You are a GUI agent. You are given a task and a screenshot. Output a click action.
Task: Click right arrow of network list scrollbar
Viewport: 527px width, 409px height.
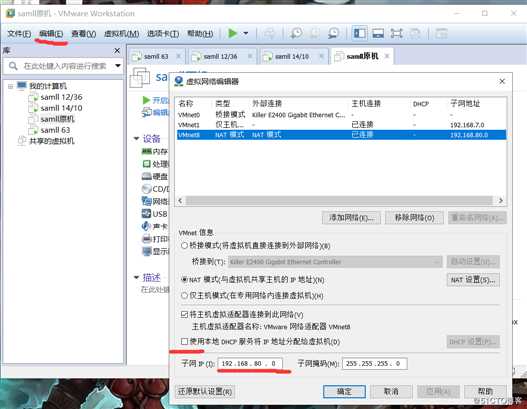coord(501,201)
